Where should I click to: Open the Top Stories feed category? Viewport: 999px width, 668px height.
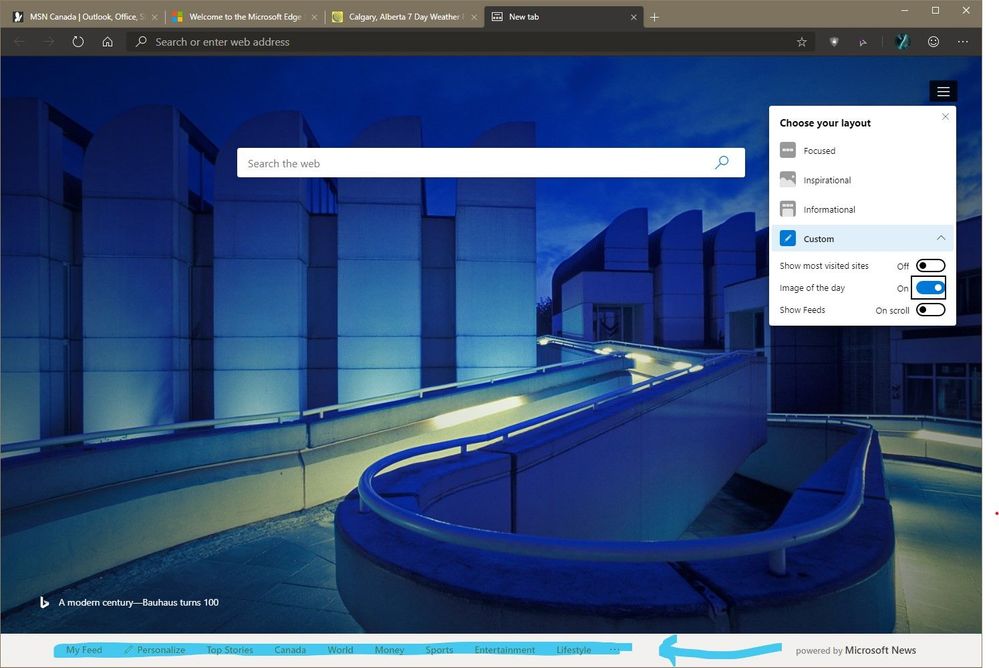pos(230,650)
